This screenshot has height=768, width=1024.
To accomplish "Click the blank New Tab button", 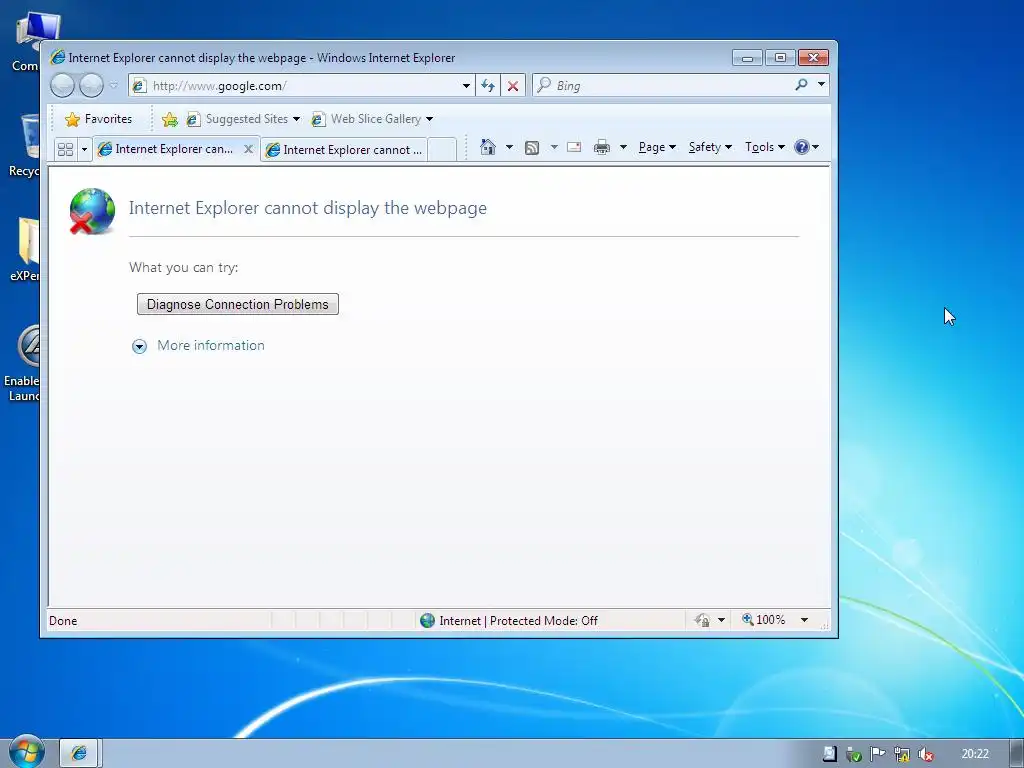I will pyautogui.click(x=442, y=150).
